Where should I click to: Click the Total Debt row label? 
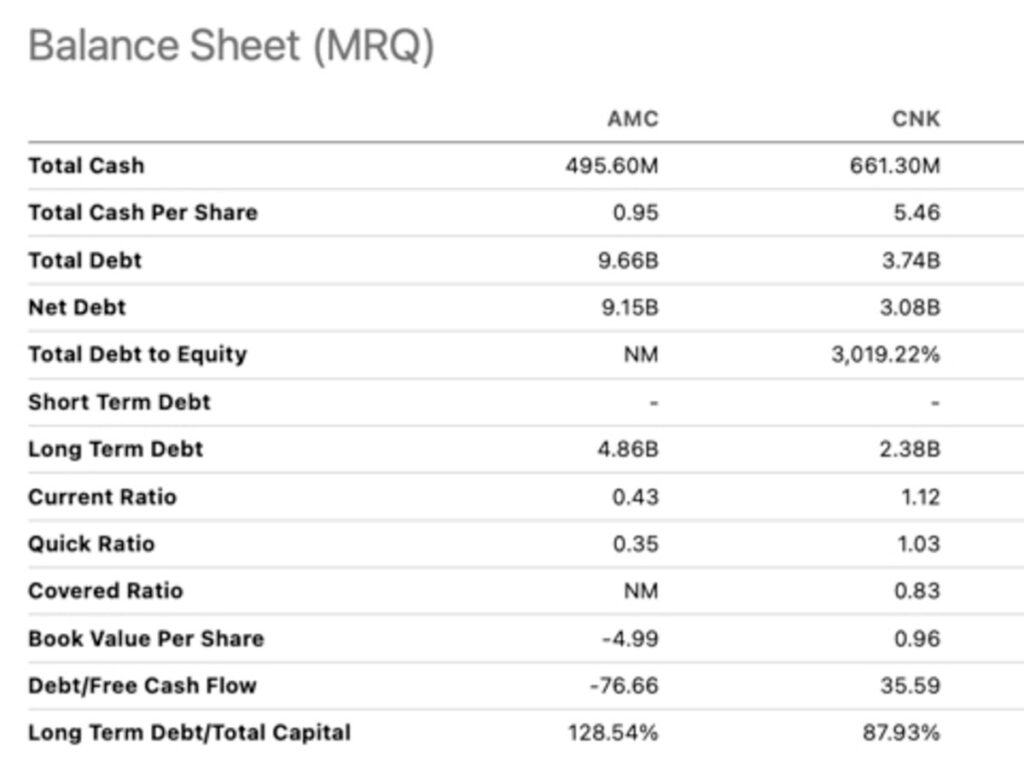[x=85, y=261]
